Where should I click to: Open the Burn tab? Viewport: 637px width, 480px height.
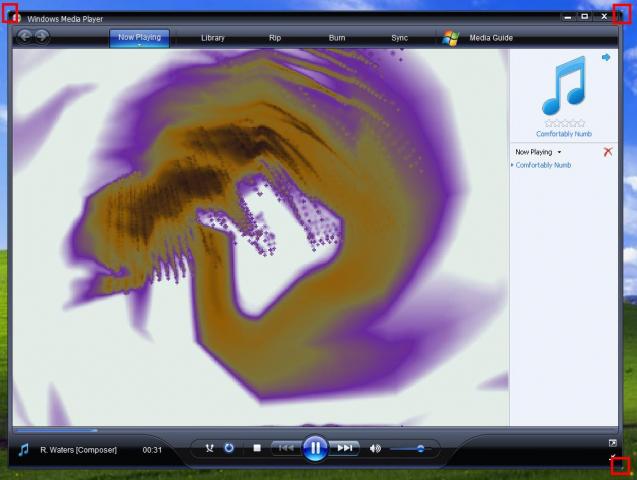337,38
